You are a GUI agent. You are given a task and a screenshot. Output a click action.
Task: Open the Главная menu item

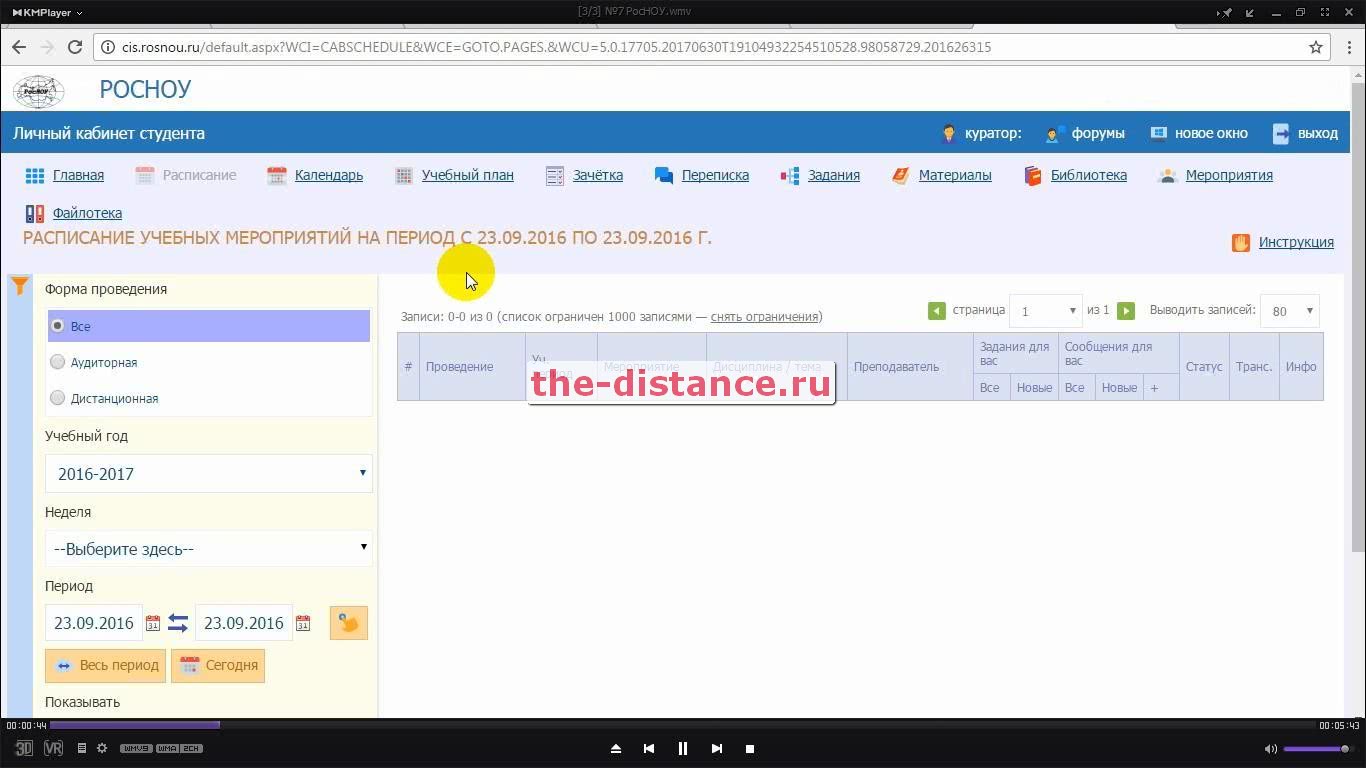78,175
